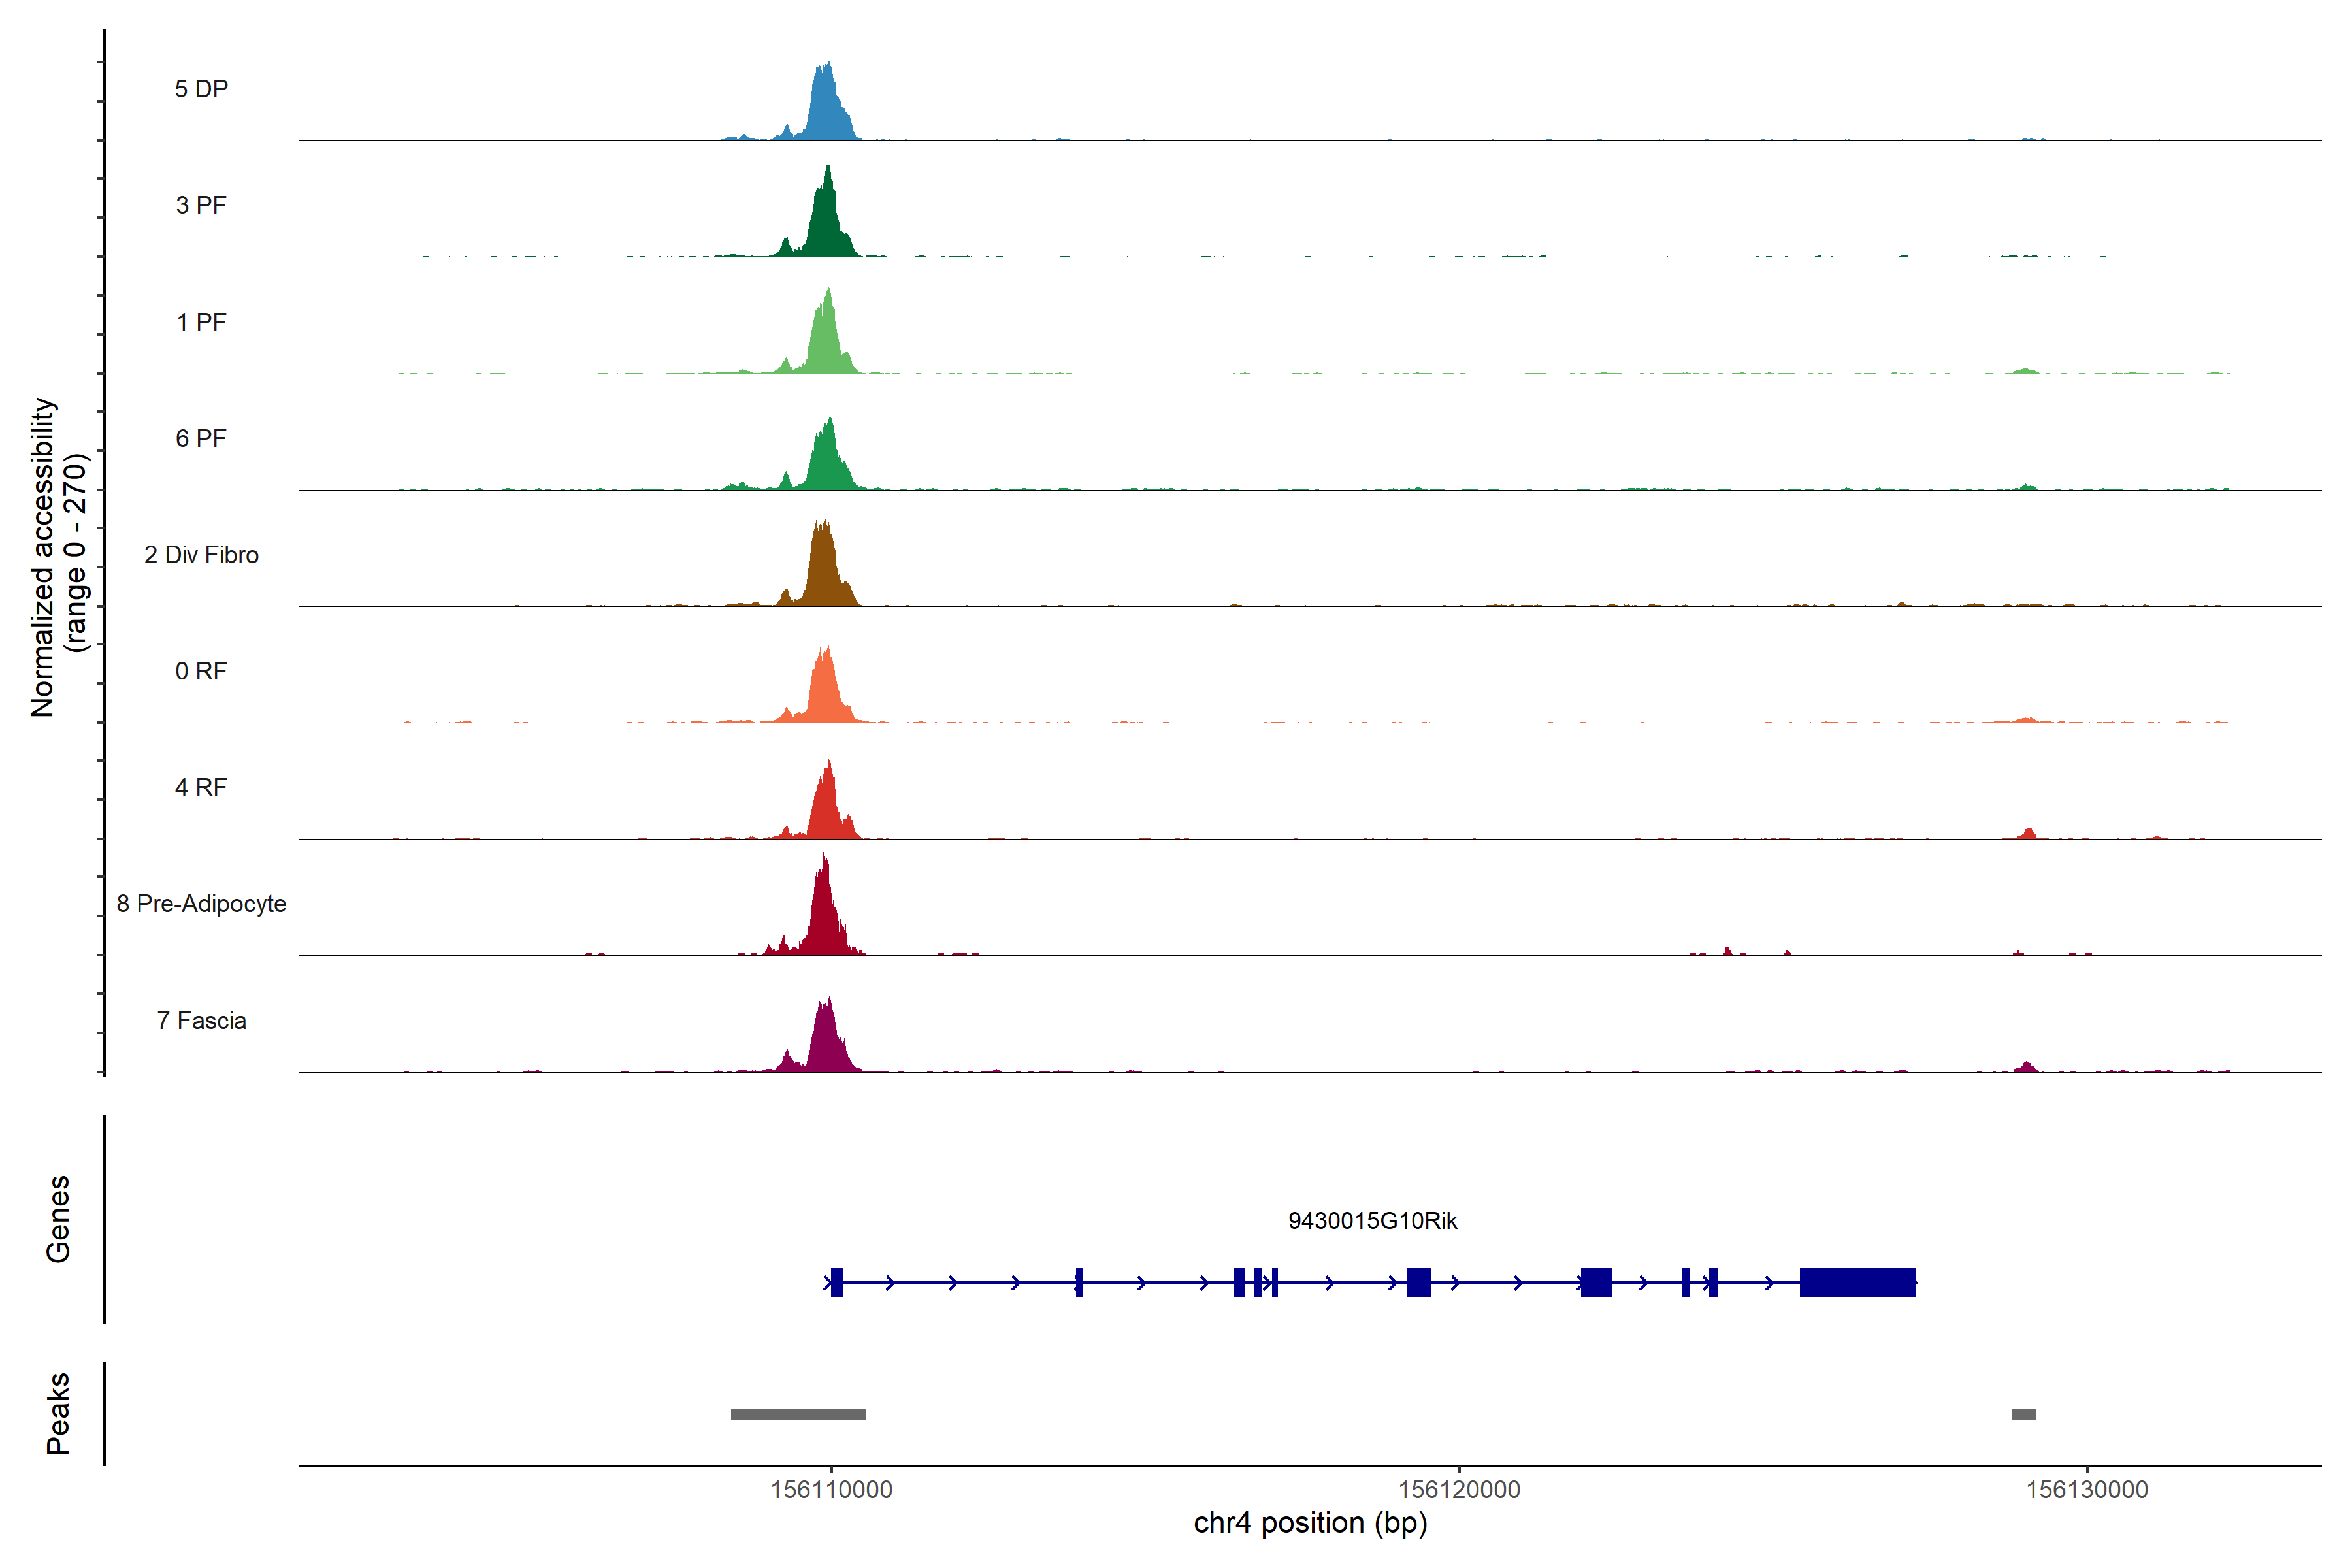
Task: Click the largest last exon block
Action: pyautogui.click(x=1857, y=1282)
